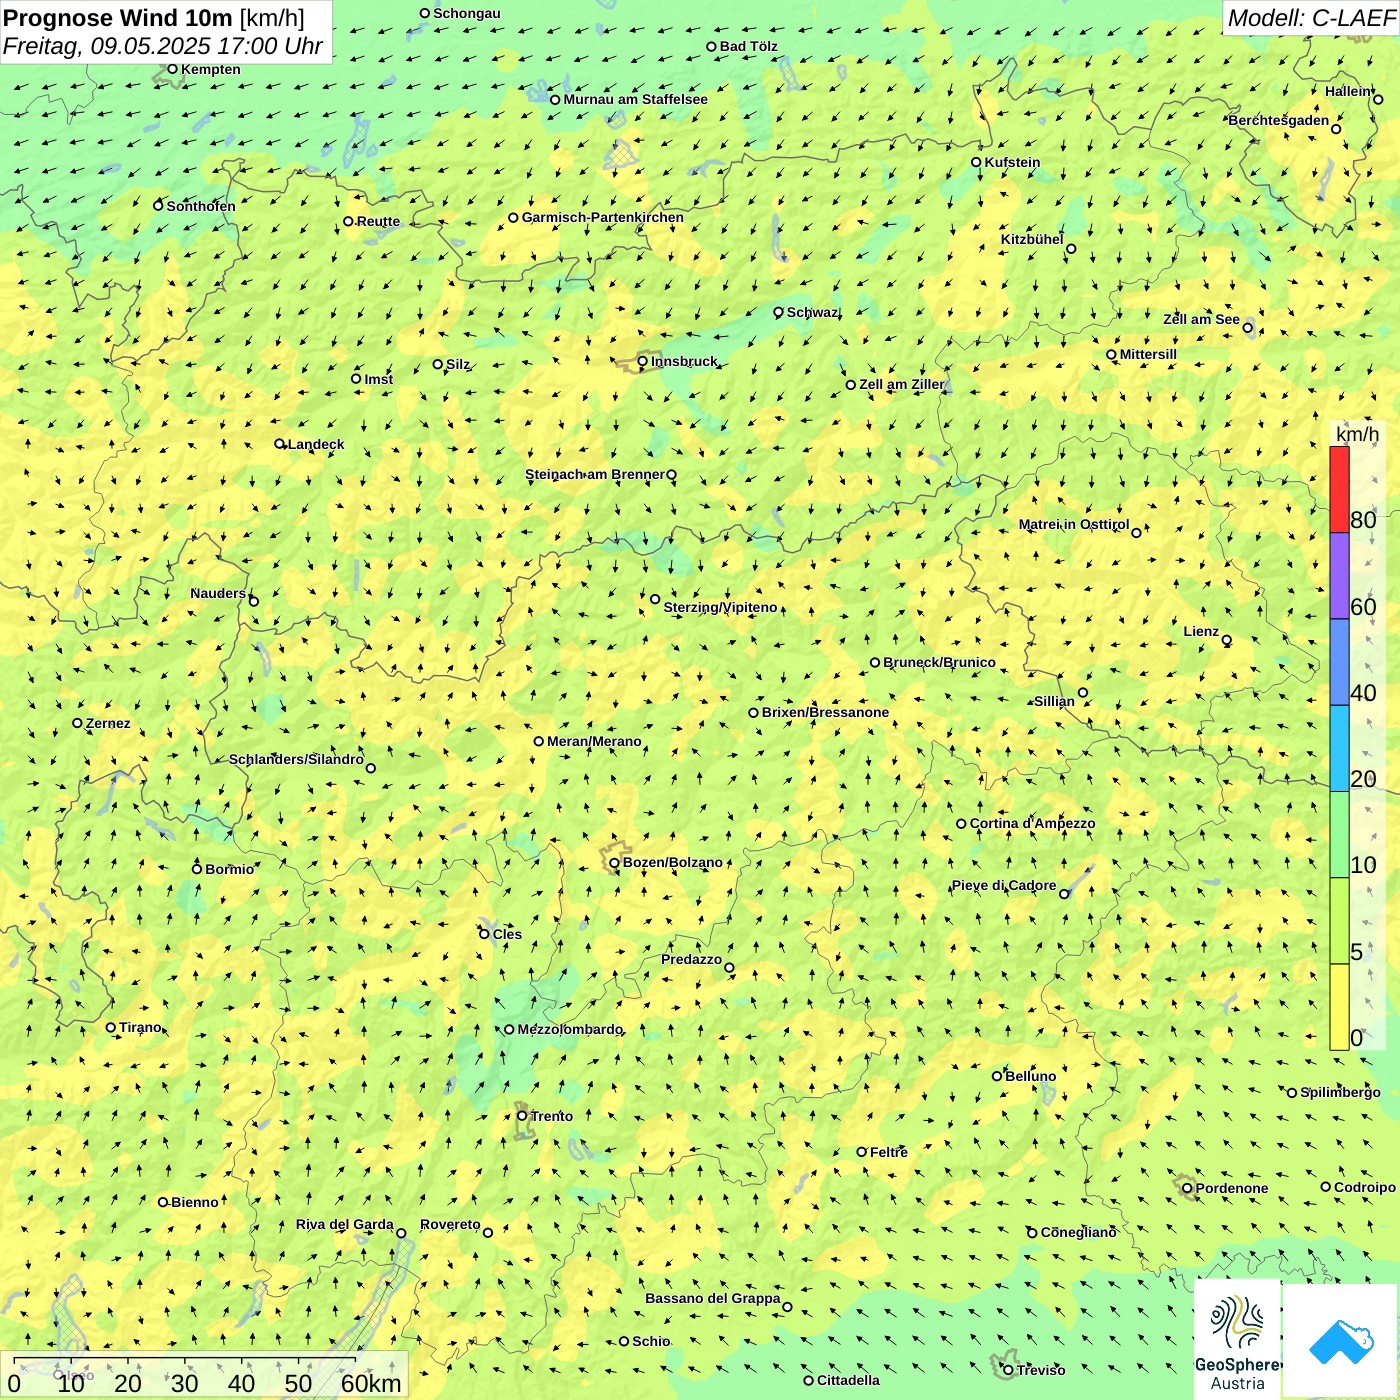The height and width of the screenshot is (1400, 1400).
Task: Click the Cortina d'Ampezzo label
Action: pyautogui.click(x=1032, y=823)
